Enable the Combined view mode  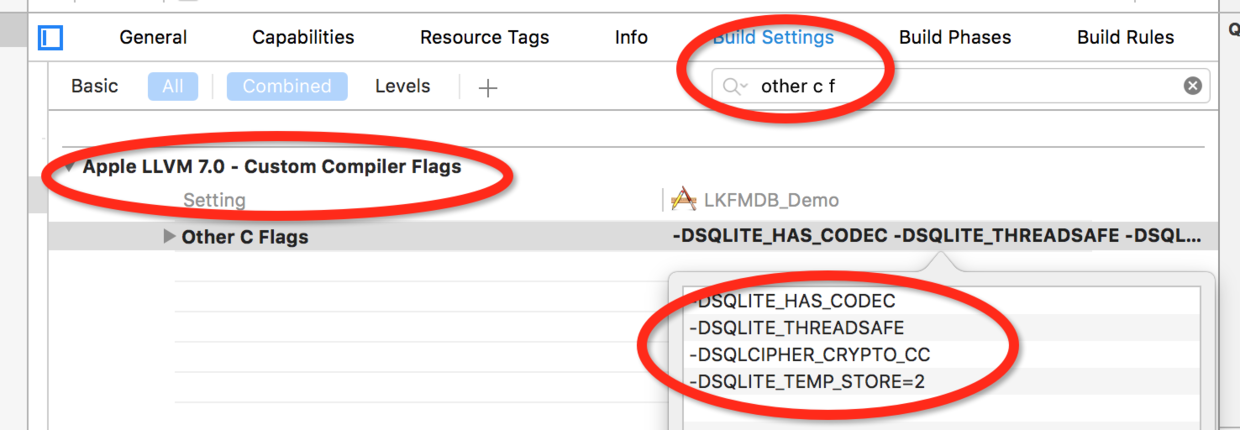pyautogui.click(x=287, y=86)
